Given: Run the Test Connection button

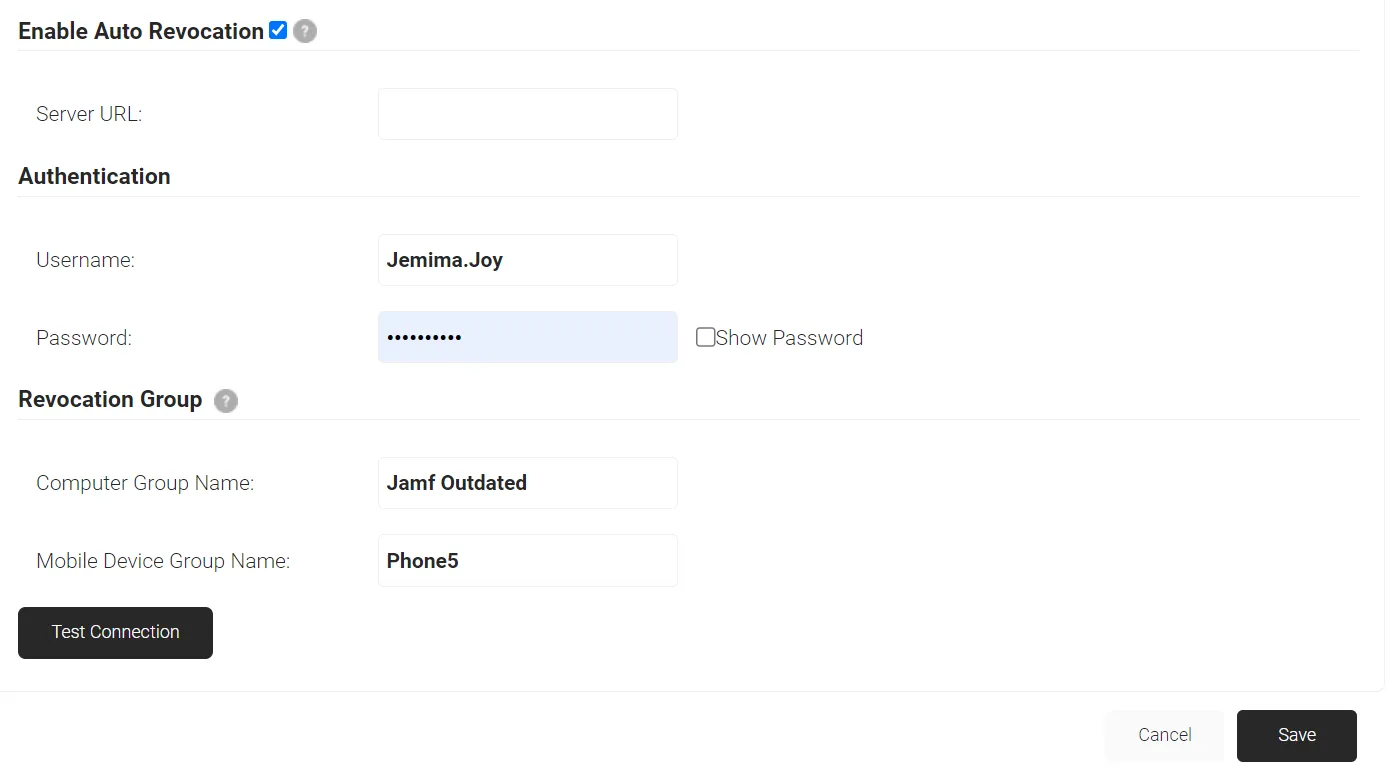Looking at the screenshot, I should (x=115, y=633).
